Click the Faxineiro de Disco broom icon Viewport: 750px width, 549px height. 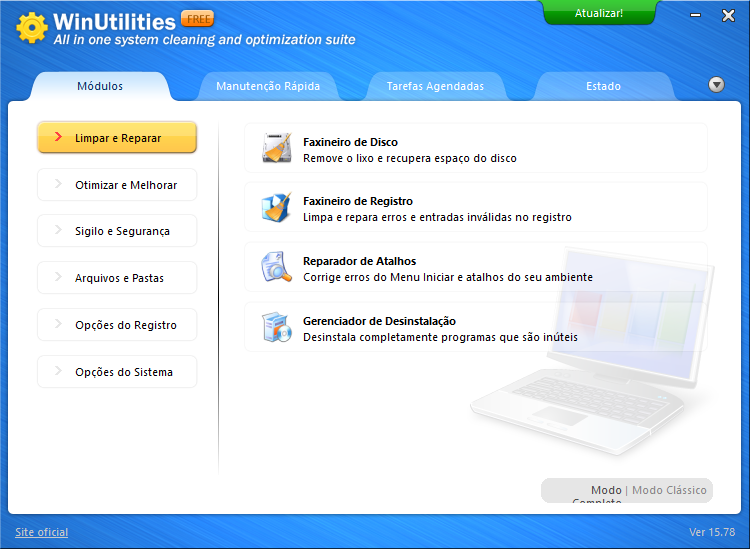(276, 148)
